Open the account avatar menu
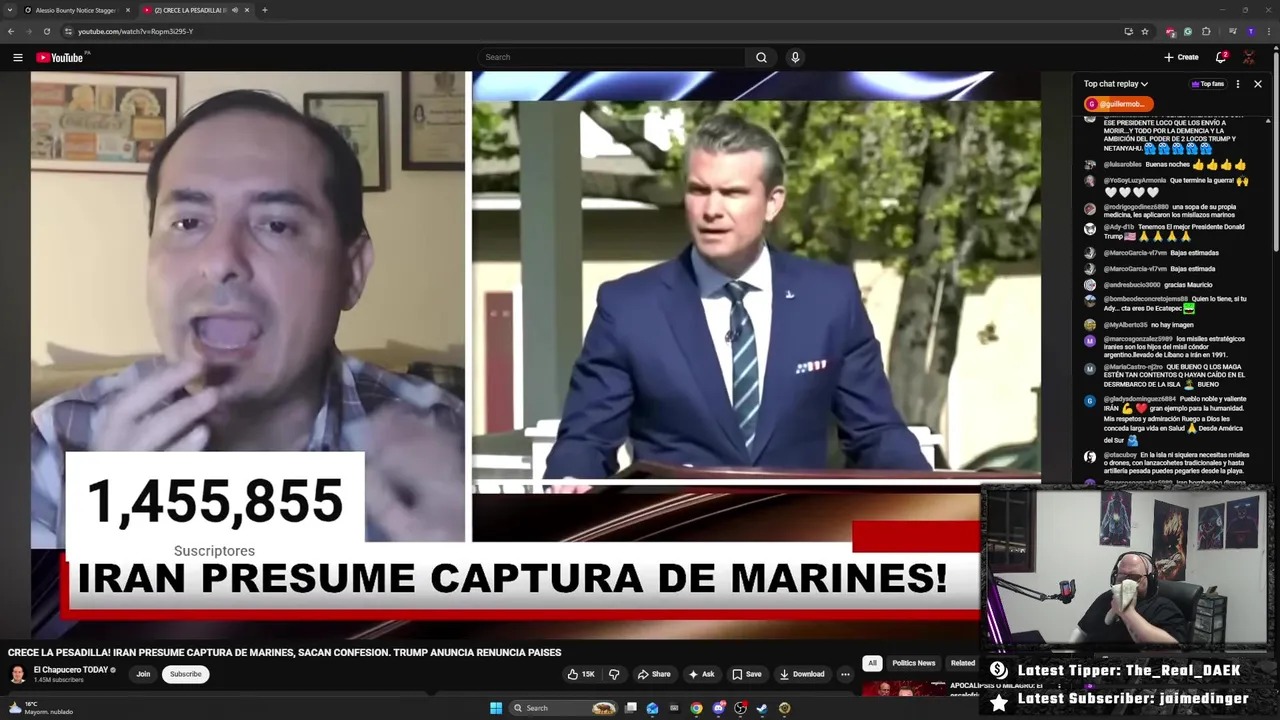The width and height of the screenshot is (1280, 720). pos(1249,57)
